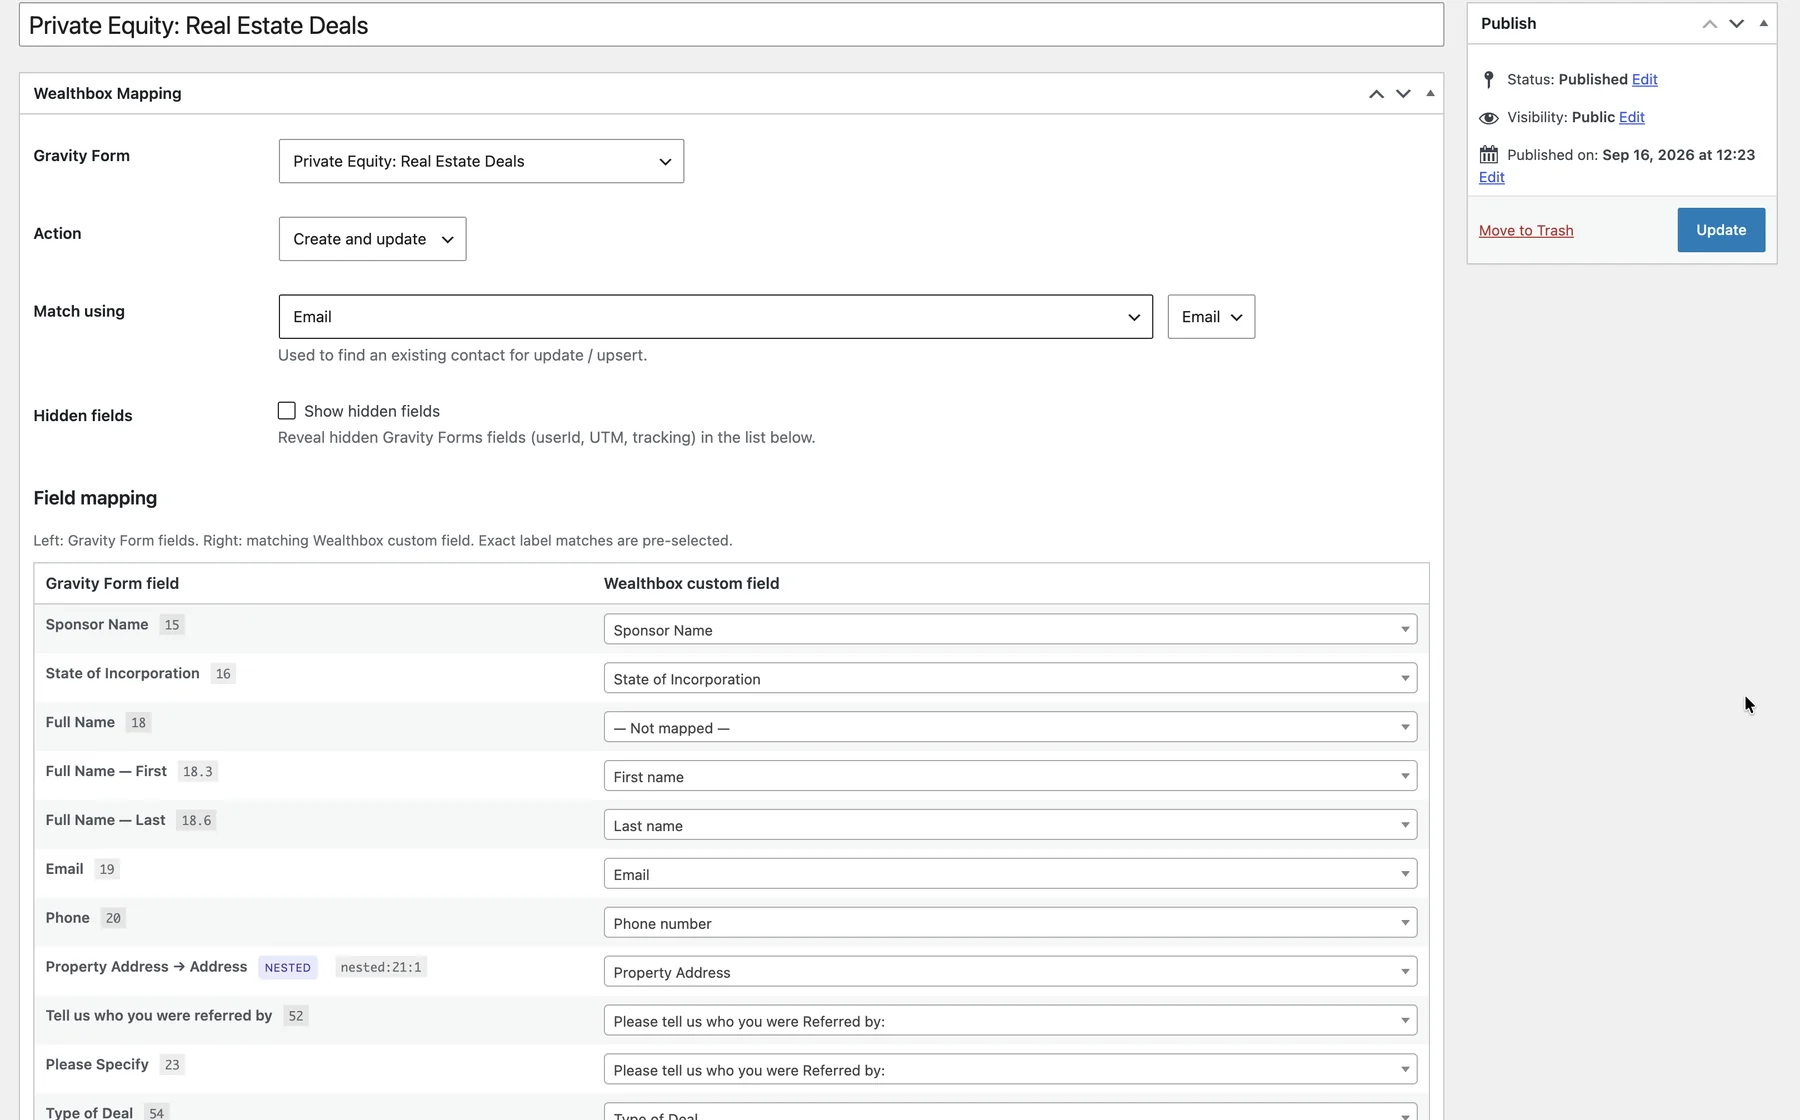Open the Action dropdown
This screenshot has height=1120, width=1800.
[x=372, y=239]
